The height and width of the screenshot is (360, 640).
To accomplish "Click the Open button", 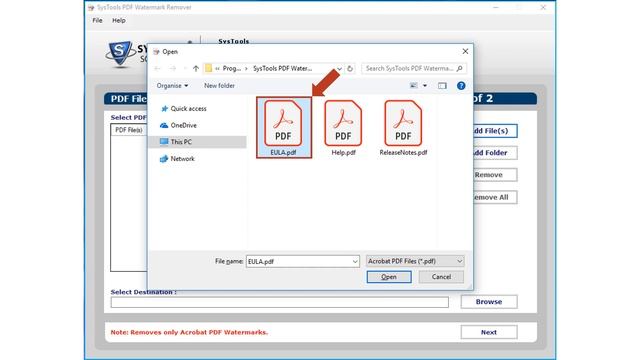I will [389, 277].
